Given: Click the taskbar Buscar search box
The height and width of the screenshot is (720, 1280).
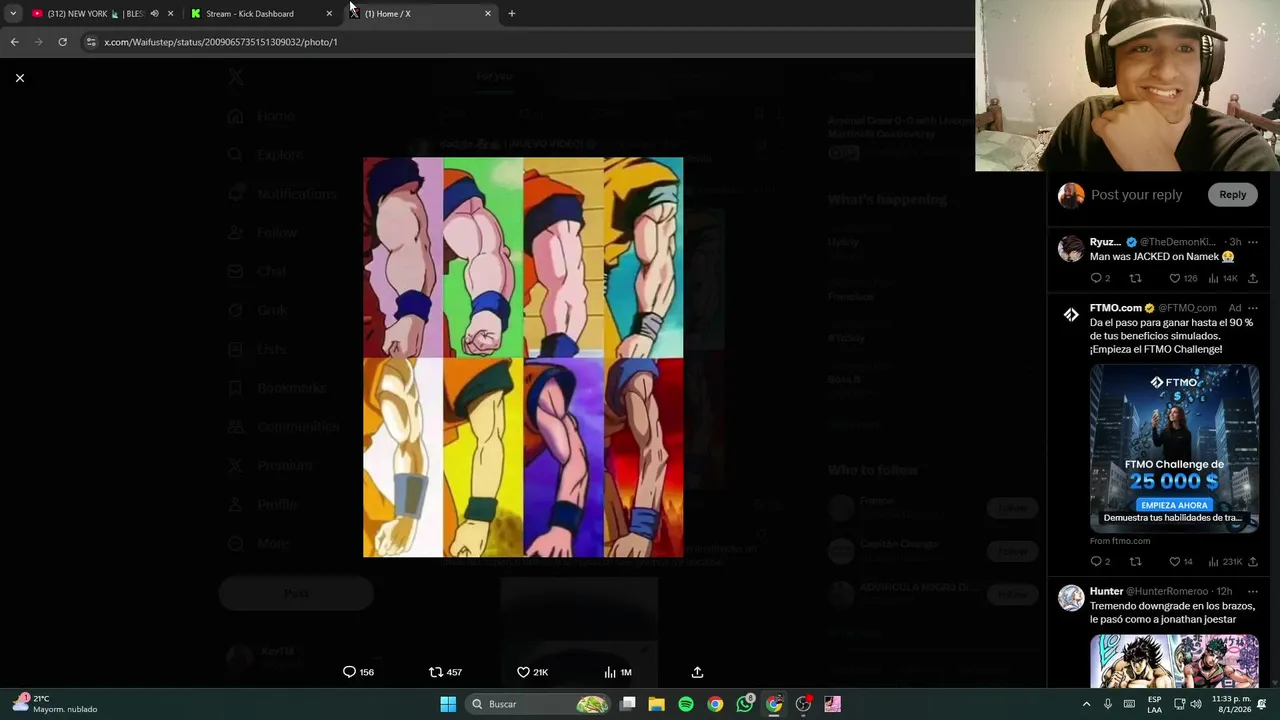Looking at the screenshot, I should pyautogui.click(x=540, y=704).
